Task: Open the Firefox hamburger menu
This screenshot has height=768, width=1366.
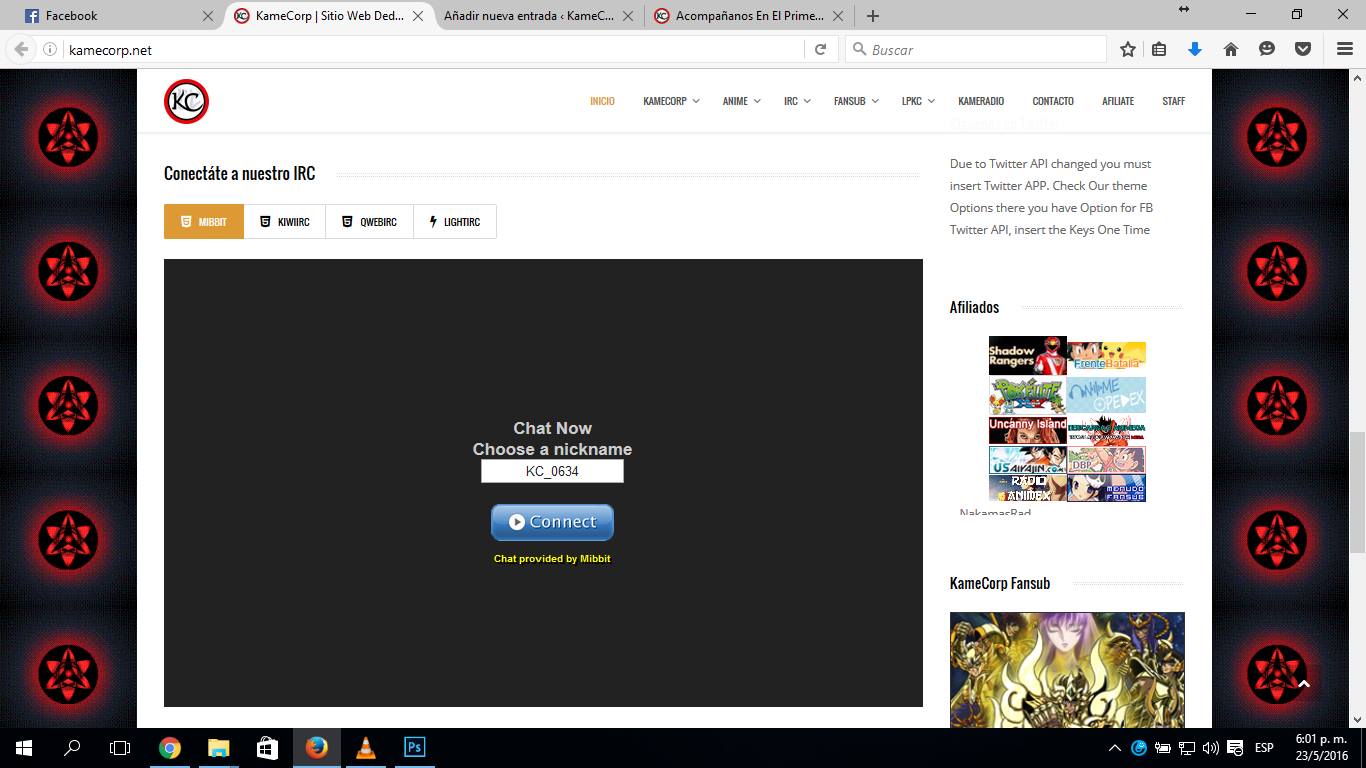Action: click(x=1345, y=49)
